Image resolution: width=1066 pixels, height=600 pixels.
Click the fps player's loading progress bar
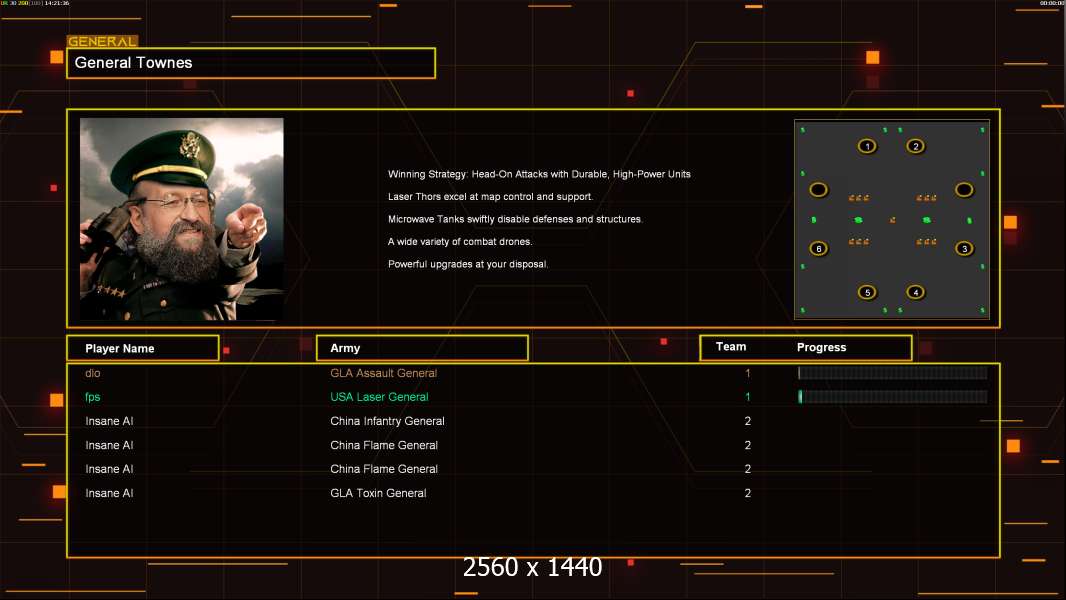tap(893, 397)
